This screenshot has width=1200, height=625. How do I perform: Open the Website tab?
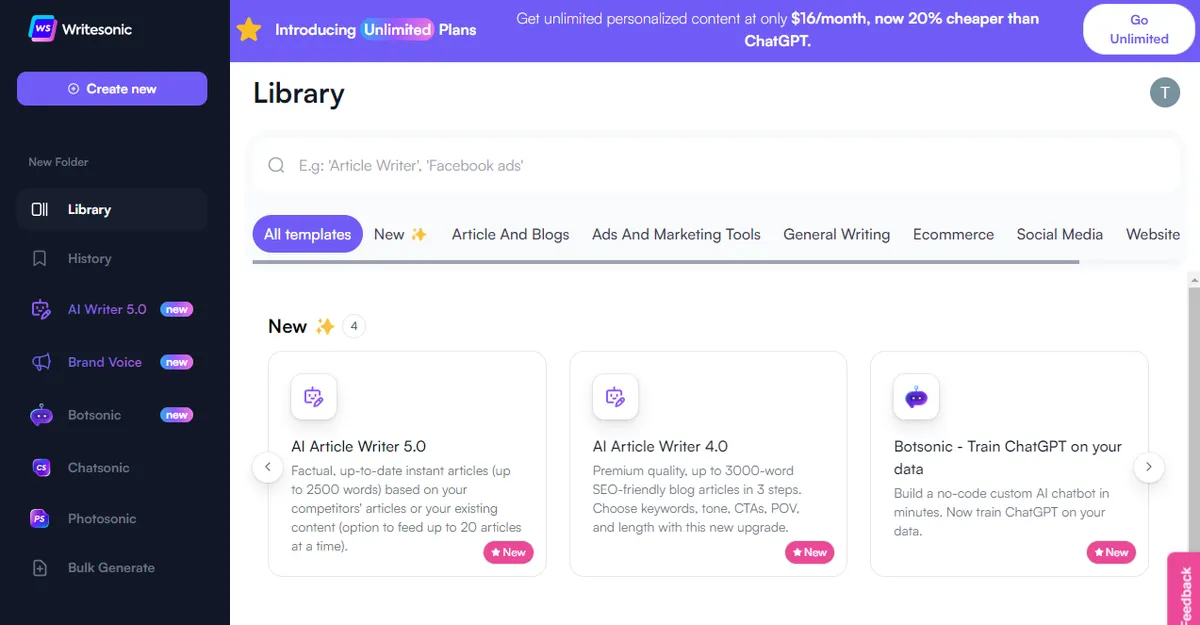click(x=1153, y=234)
